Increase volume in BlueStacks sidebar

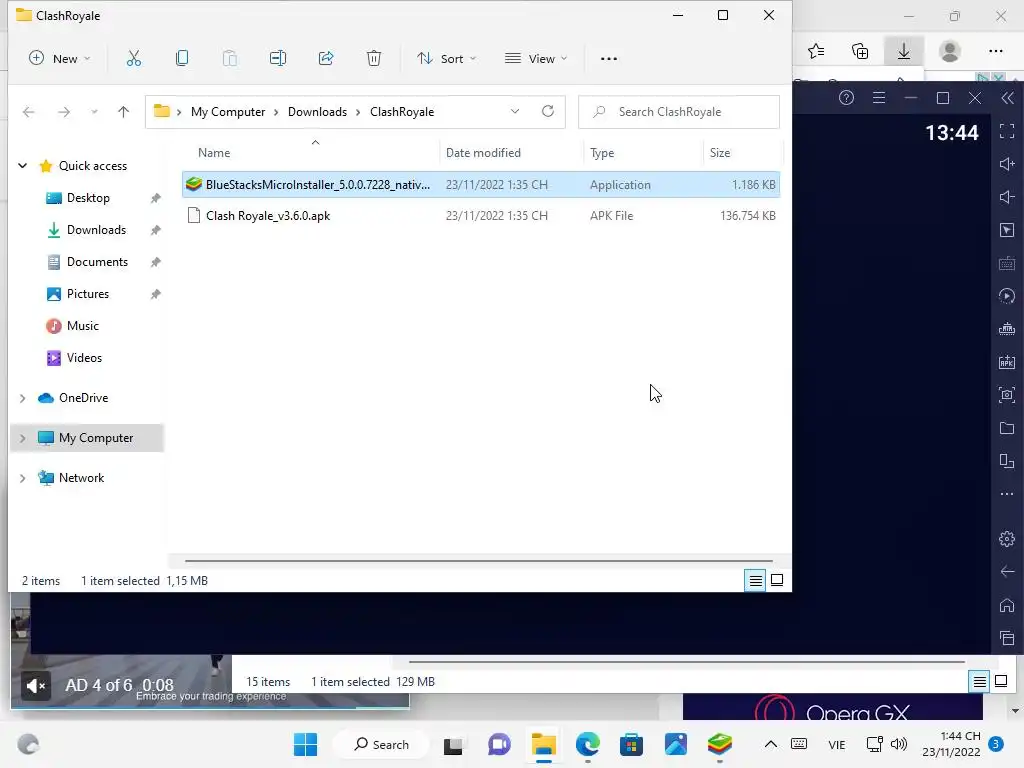click(x=1007, y=164)
